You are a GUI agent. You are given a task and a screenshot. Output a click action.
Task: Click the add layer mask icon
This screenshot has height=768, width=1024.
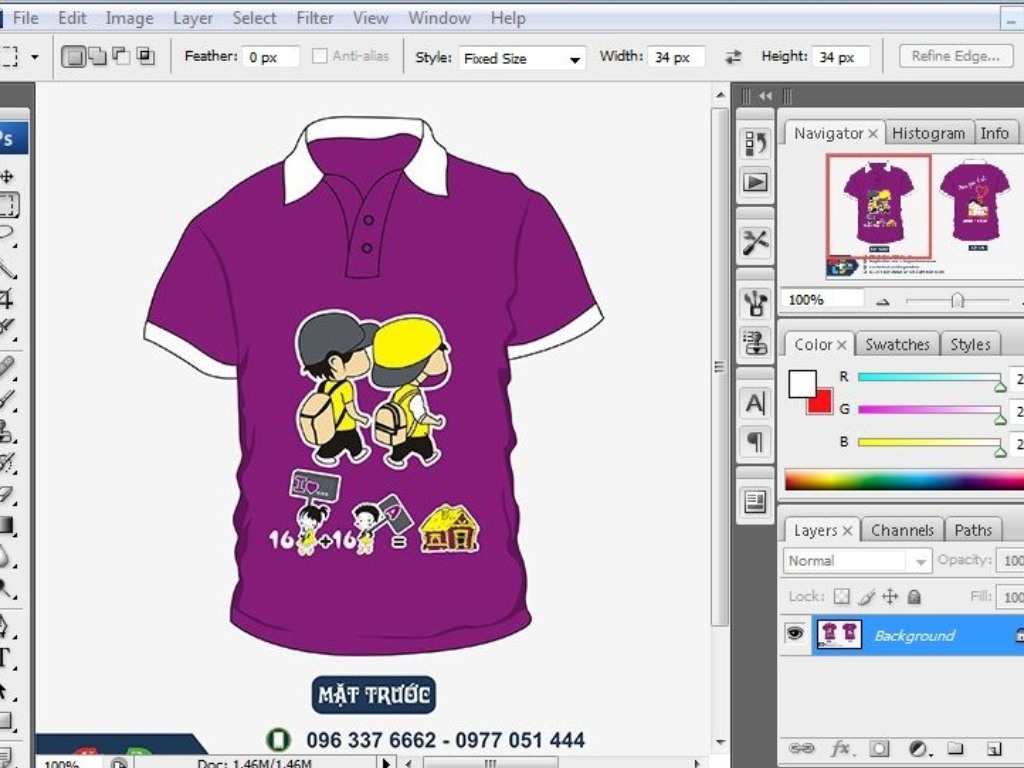tap(879, 748)
